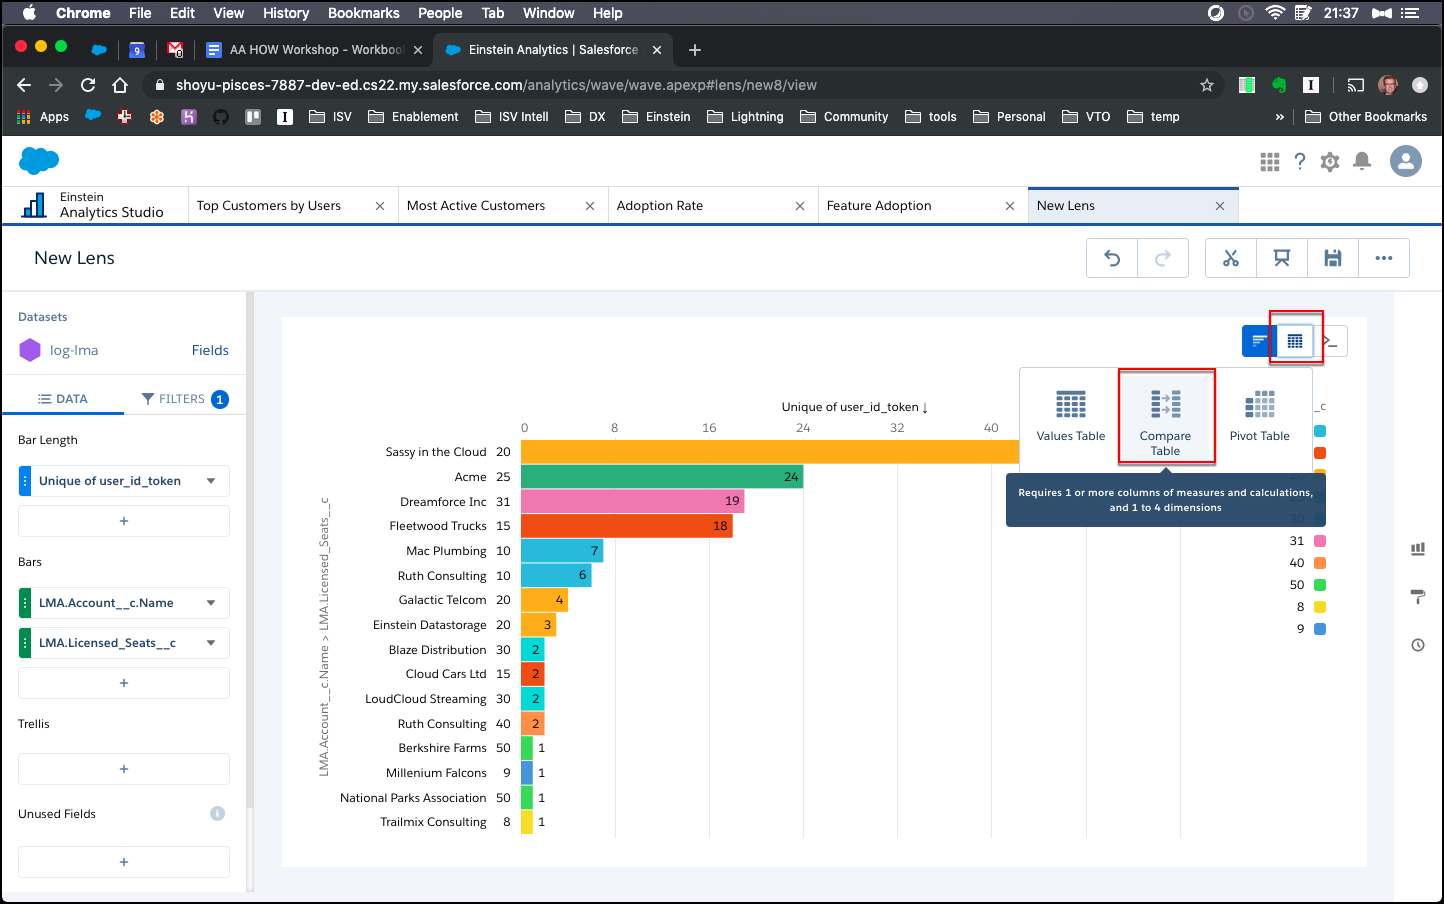Select the Values Table option

[x=1071, y=416]
